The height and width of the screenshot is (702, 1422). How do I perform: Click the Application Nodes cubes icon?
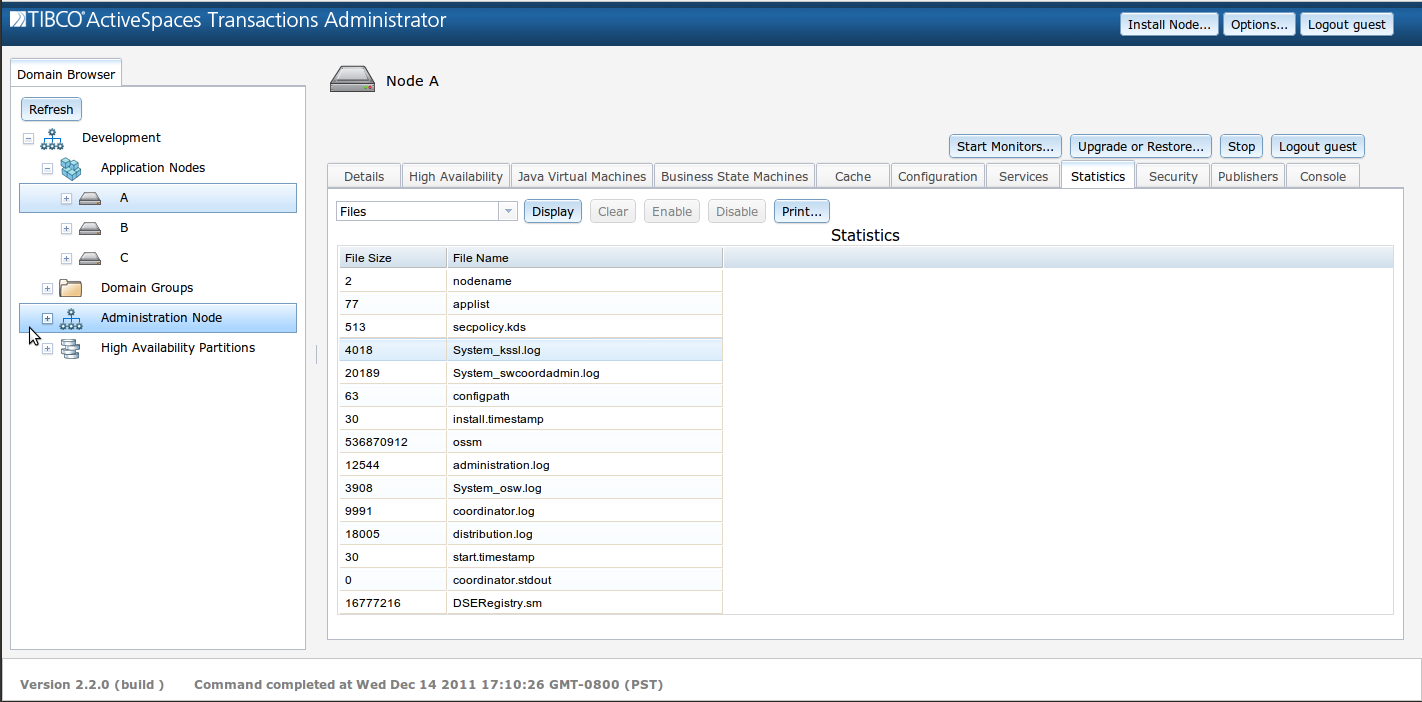point(70,168)
